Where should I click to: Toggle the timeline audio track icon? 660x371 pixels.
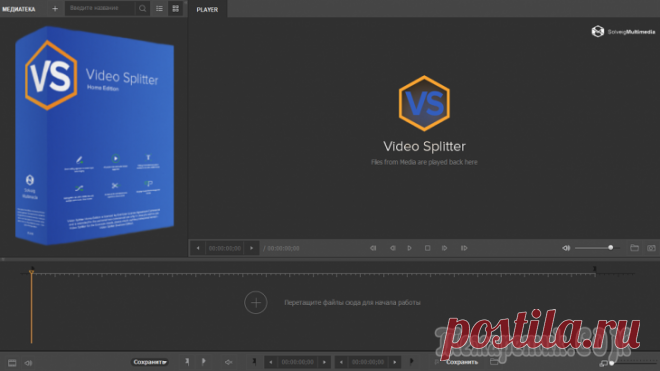tap(28, 363)
